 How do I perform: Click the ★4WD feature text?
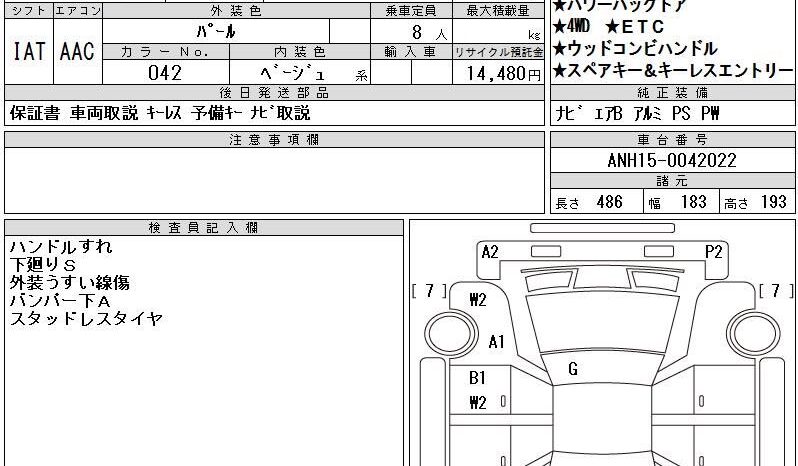pos(571,26)
